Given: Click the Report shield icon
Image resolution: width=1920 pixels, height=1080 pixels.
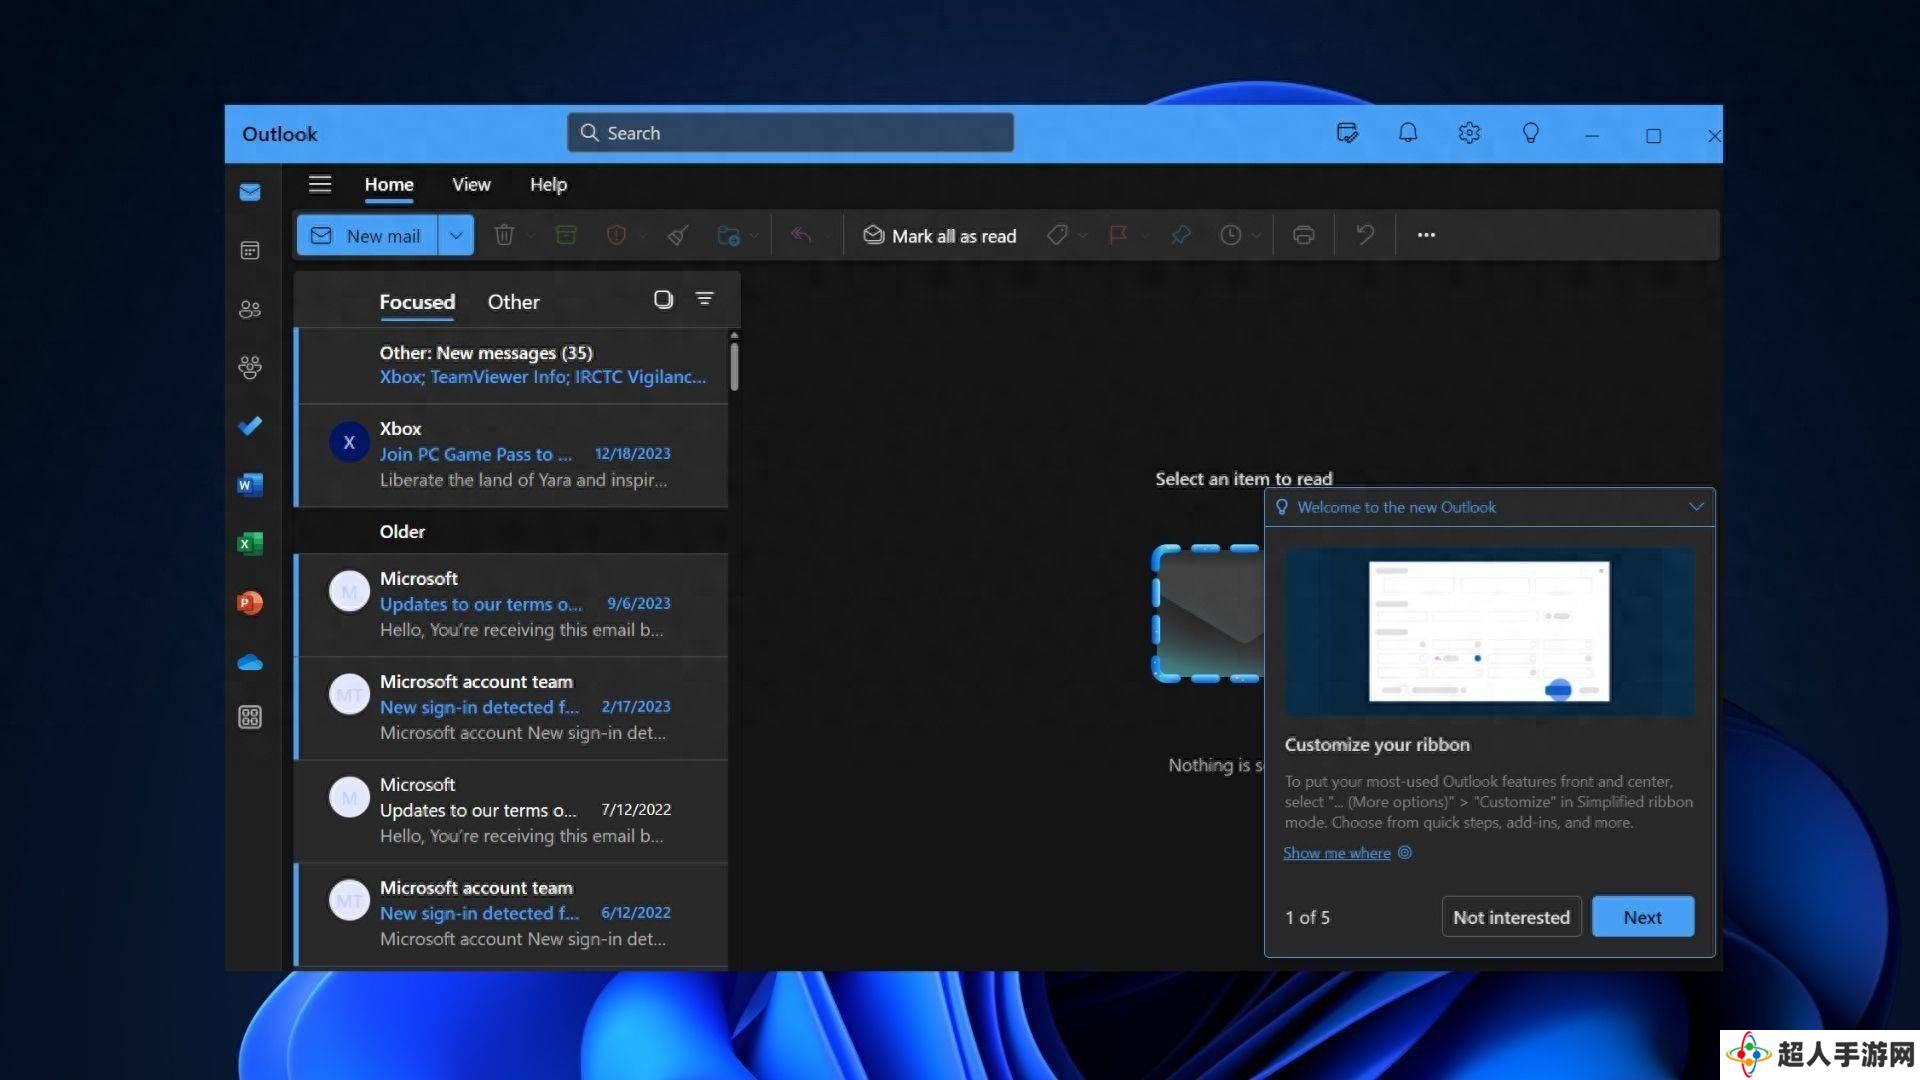Looking at the screenshot, I should 616,235.
